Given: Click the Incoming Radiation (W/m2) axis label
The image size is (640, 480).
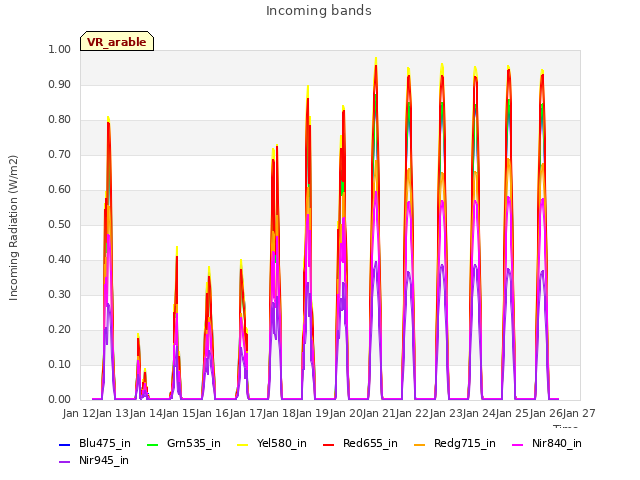Looking at the screenshot, I should [x=13, y=228].
